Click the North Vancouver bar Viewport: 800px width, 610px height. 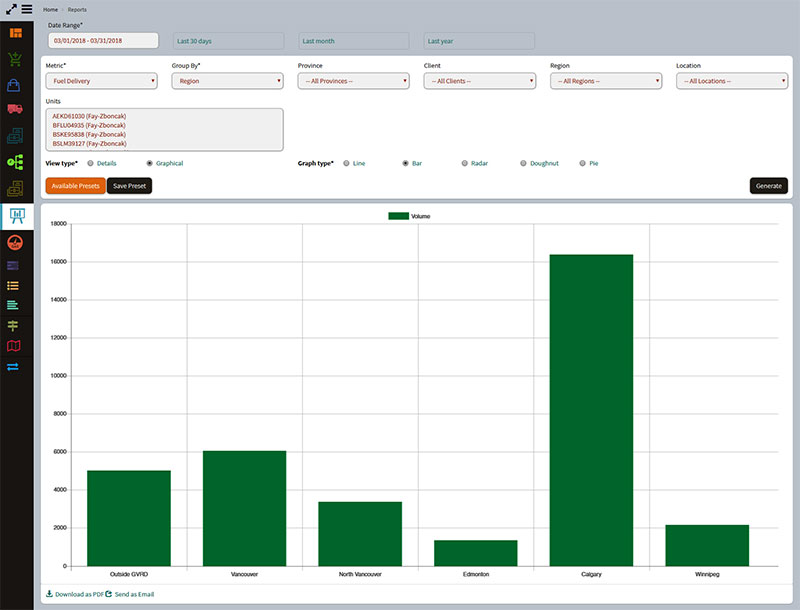360,533
